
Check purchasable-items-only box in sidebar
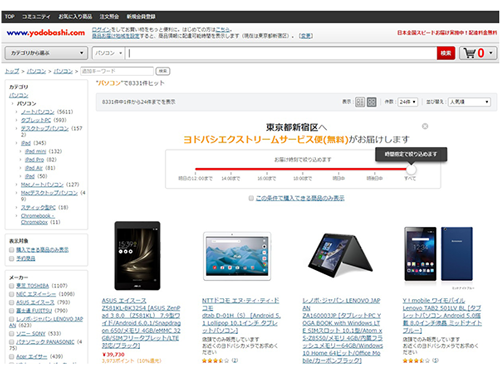click(12, 250)
